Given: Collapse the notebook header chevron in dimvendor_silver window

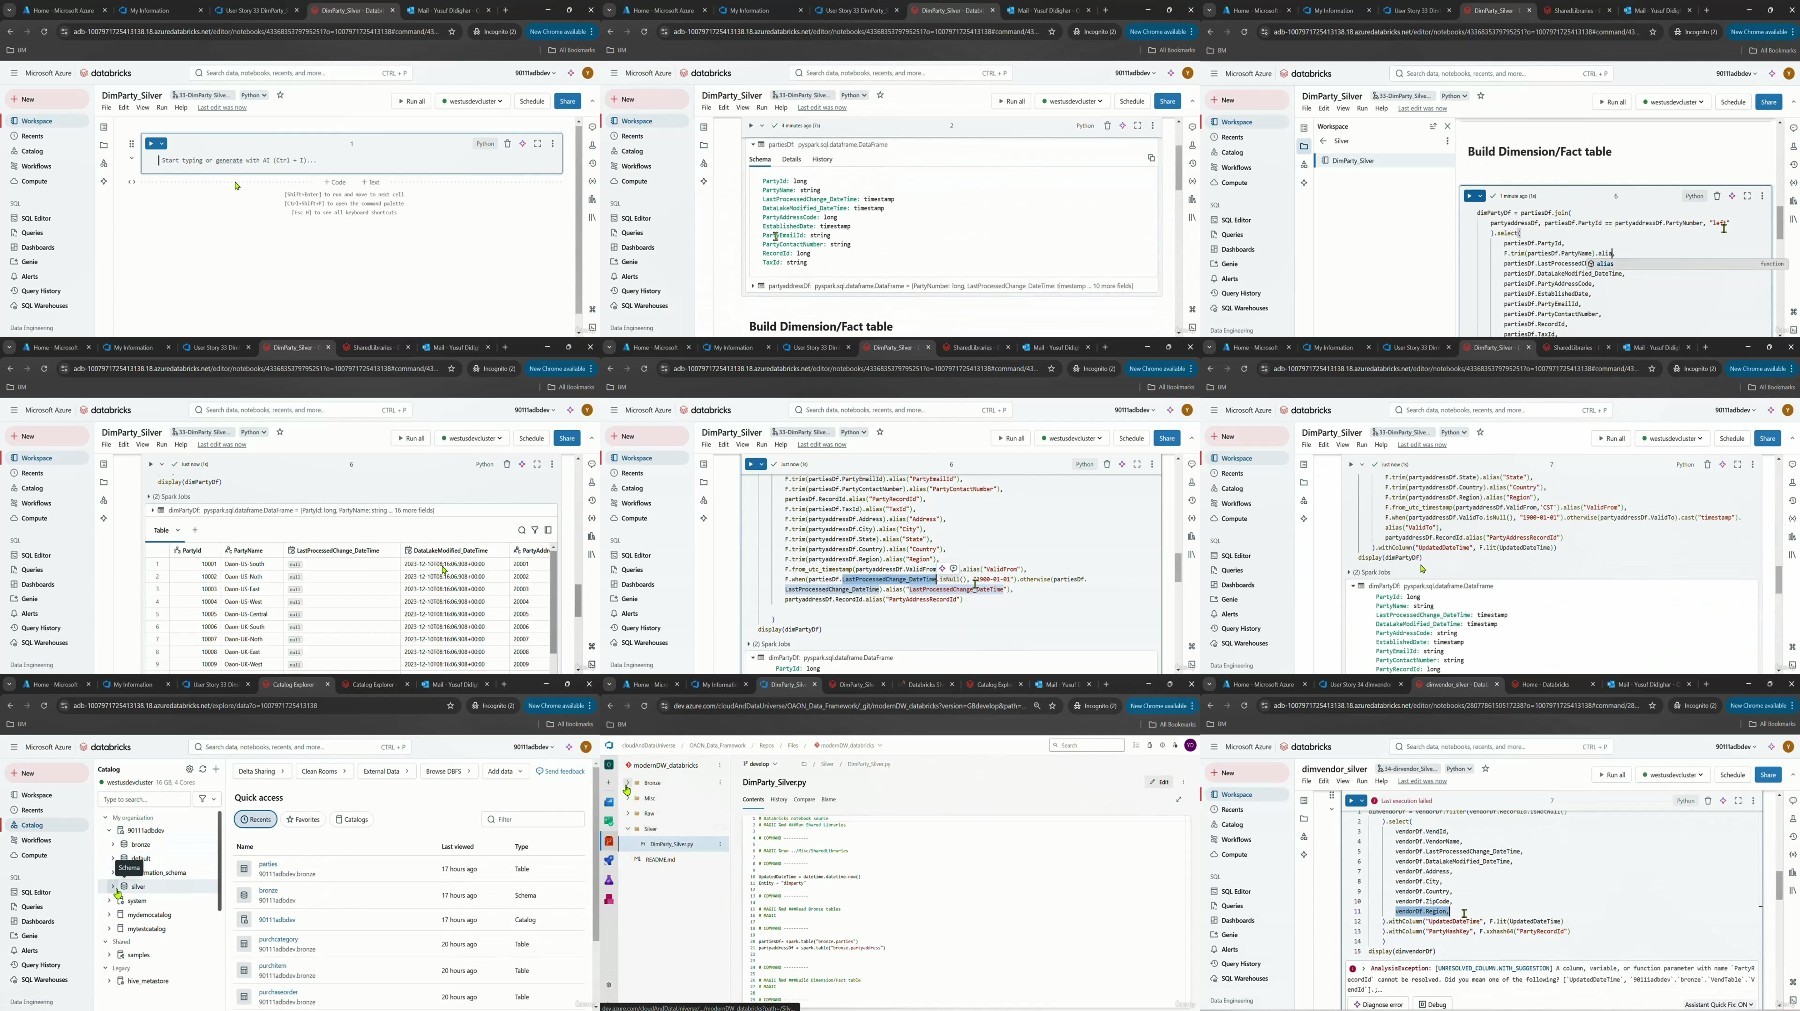Looking at the screenshot, I should click(1792, 774).
